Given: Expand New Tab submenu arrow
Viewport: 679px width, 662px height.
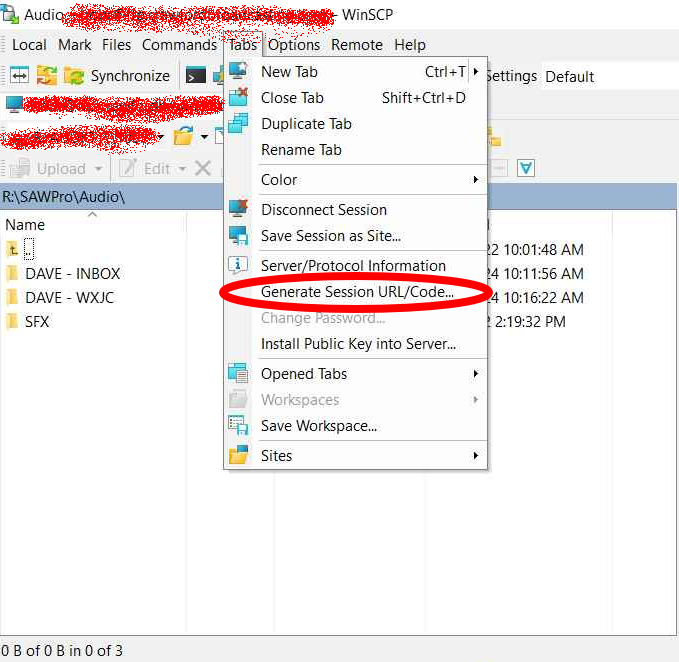Looking at the screenshot, I should click(x=476, y=72).
